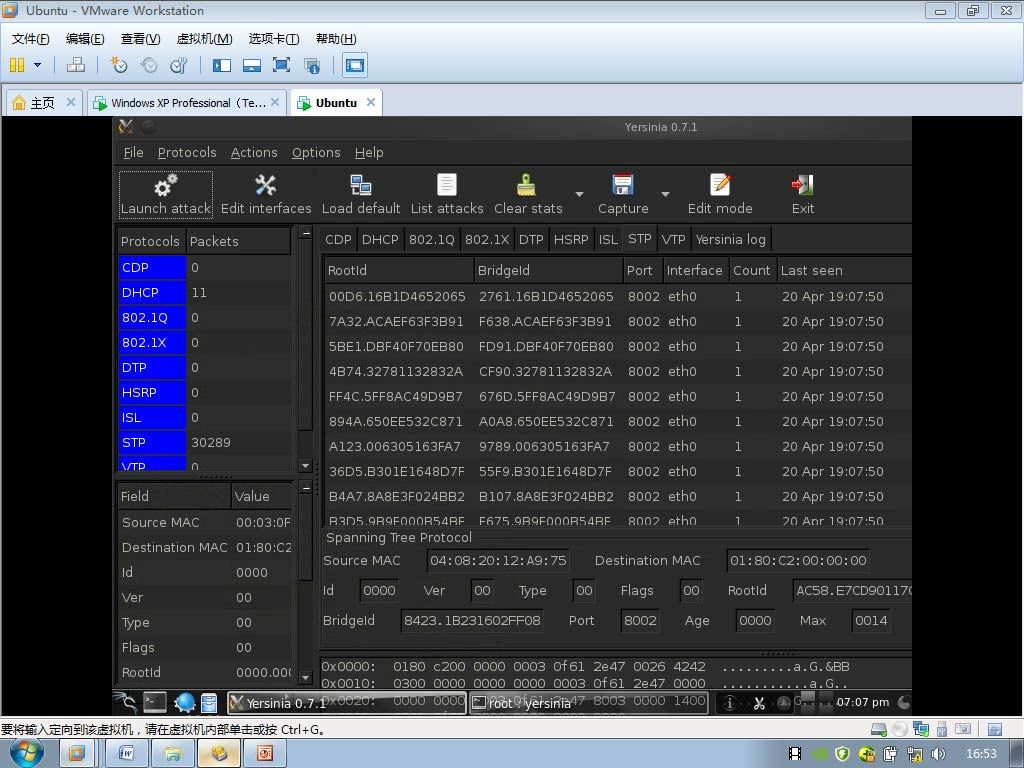The image size is (1024, 768).
Task: Pause the virtual machine in VMware toolbar
Action: [17, 65]
